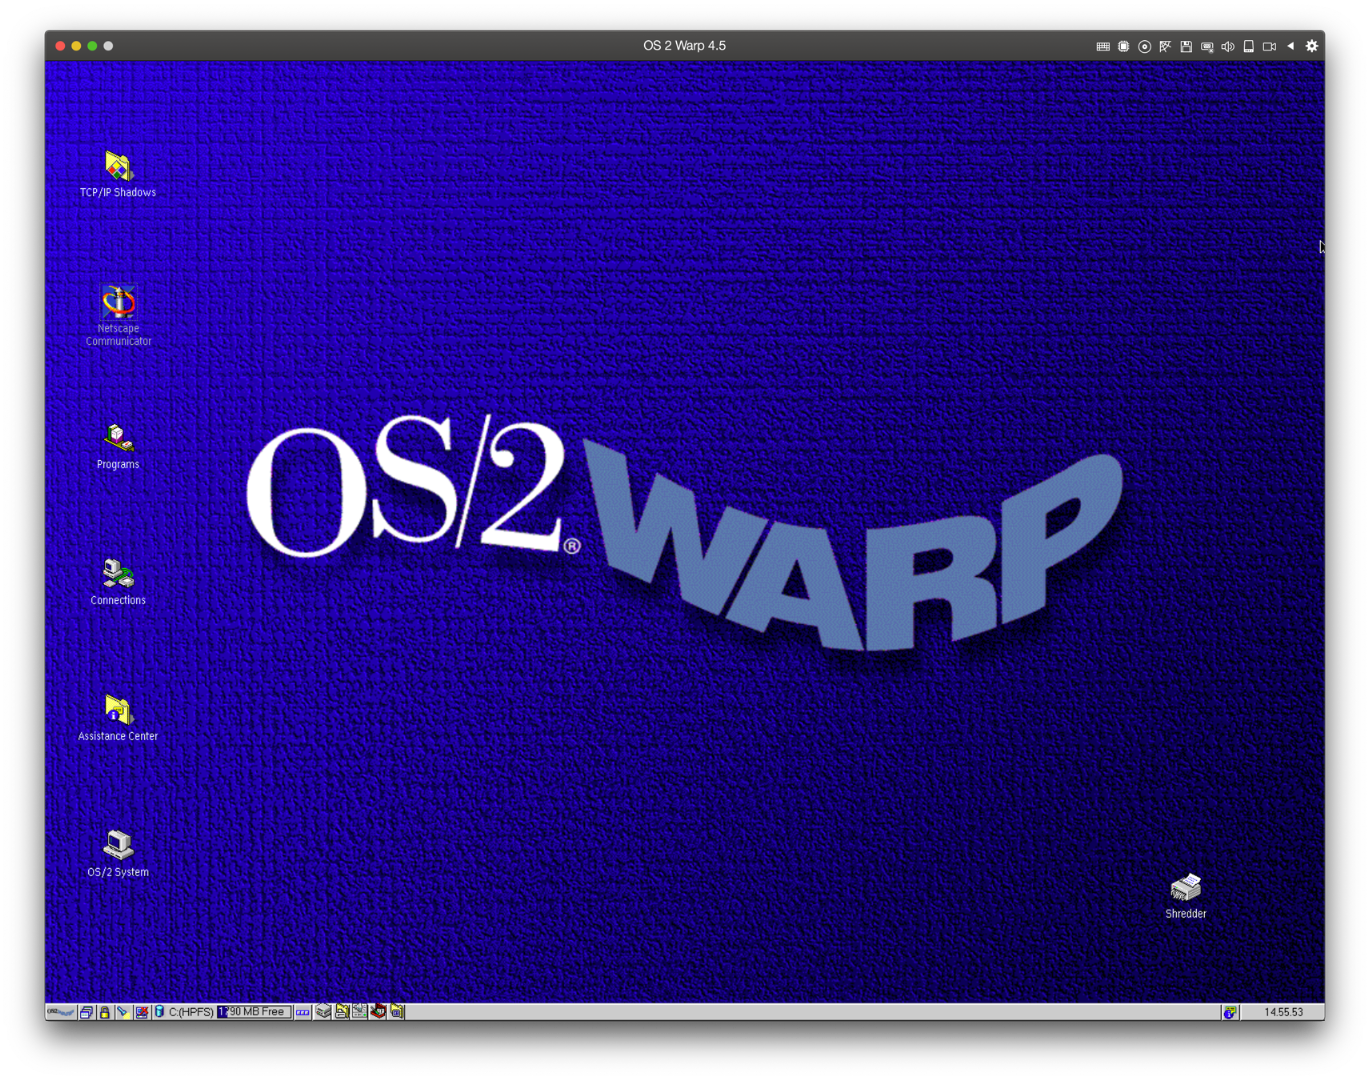Open the printer folder tray icon in WarpCenter

(342, 1012)
